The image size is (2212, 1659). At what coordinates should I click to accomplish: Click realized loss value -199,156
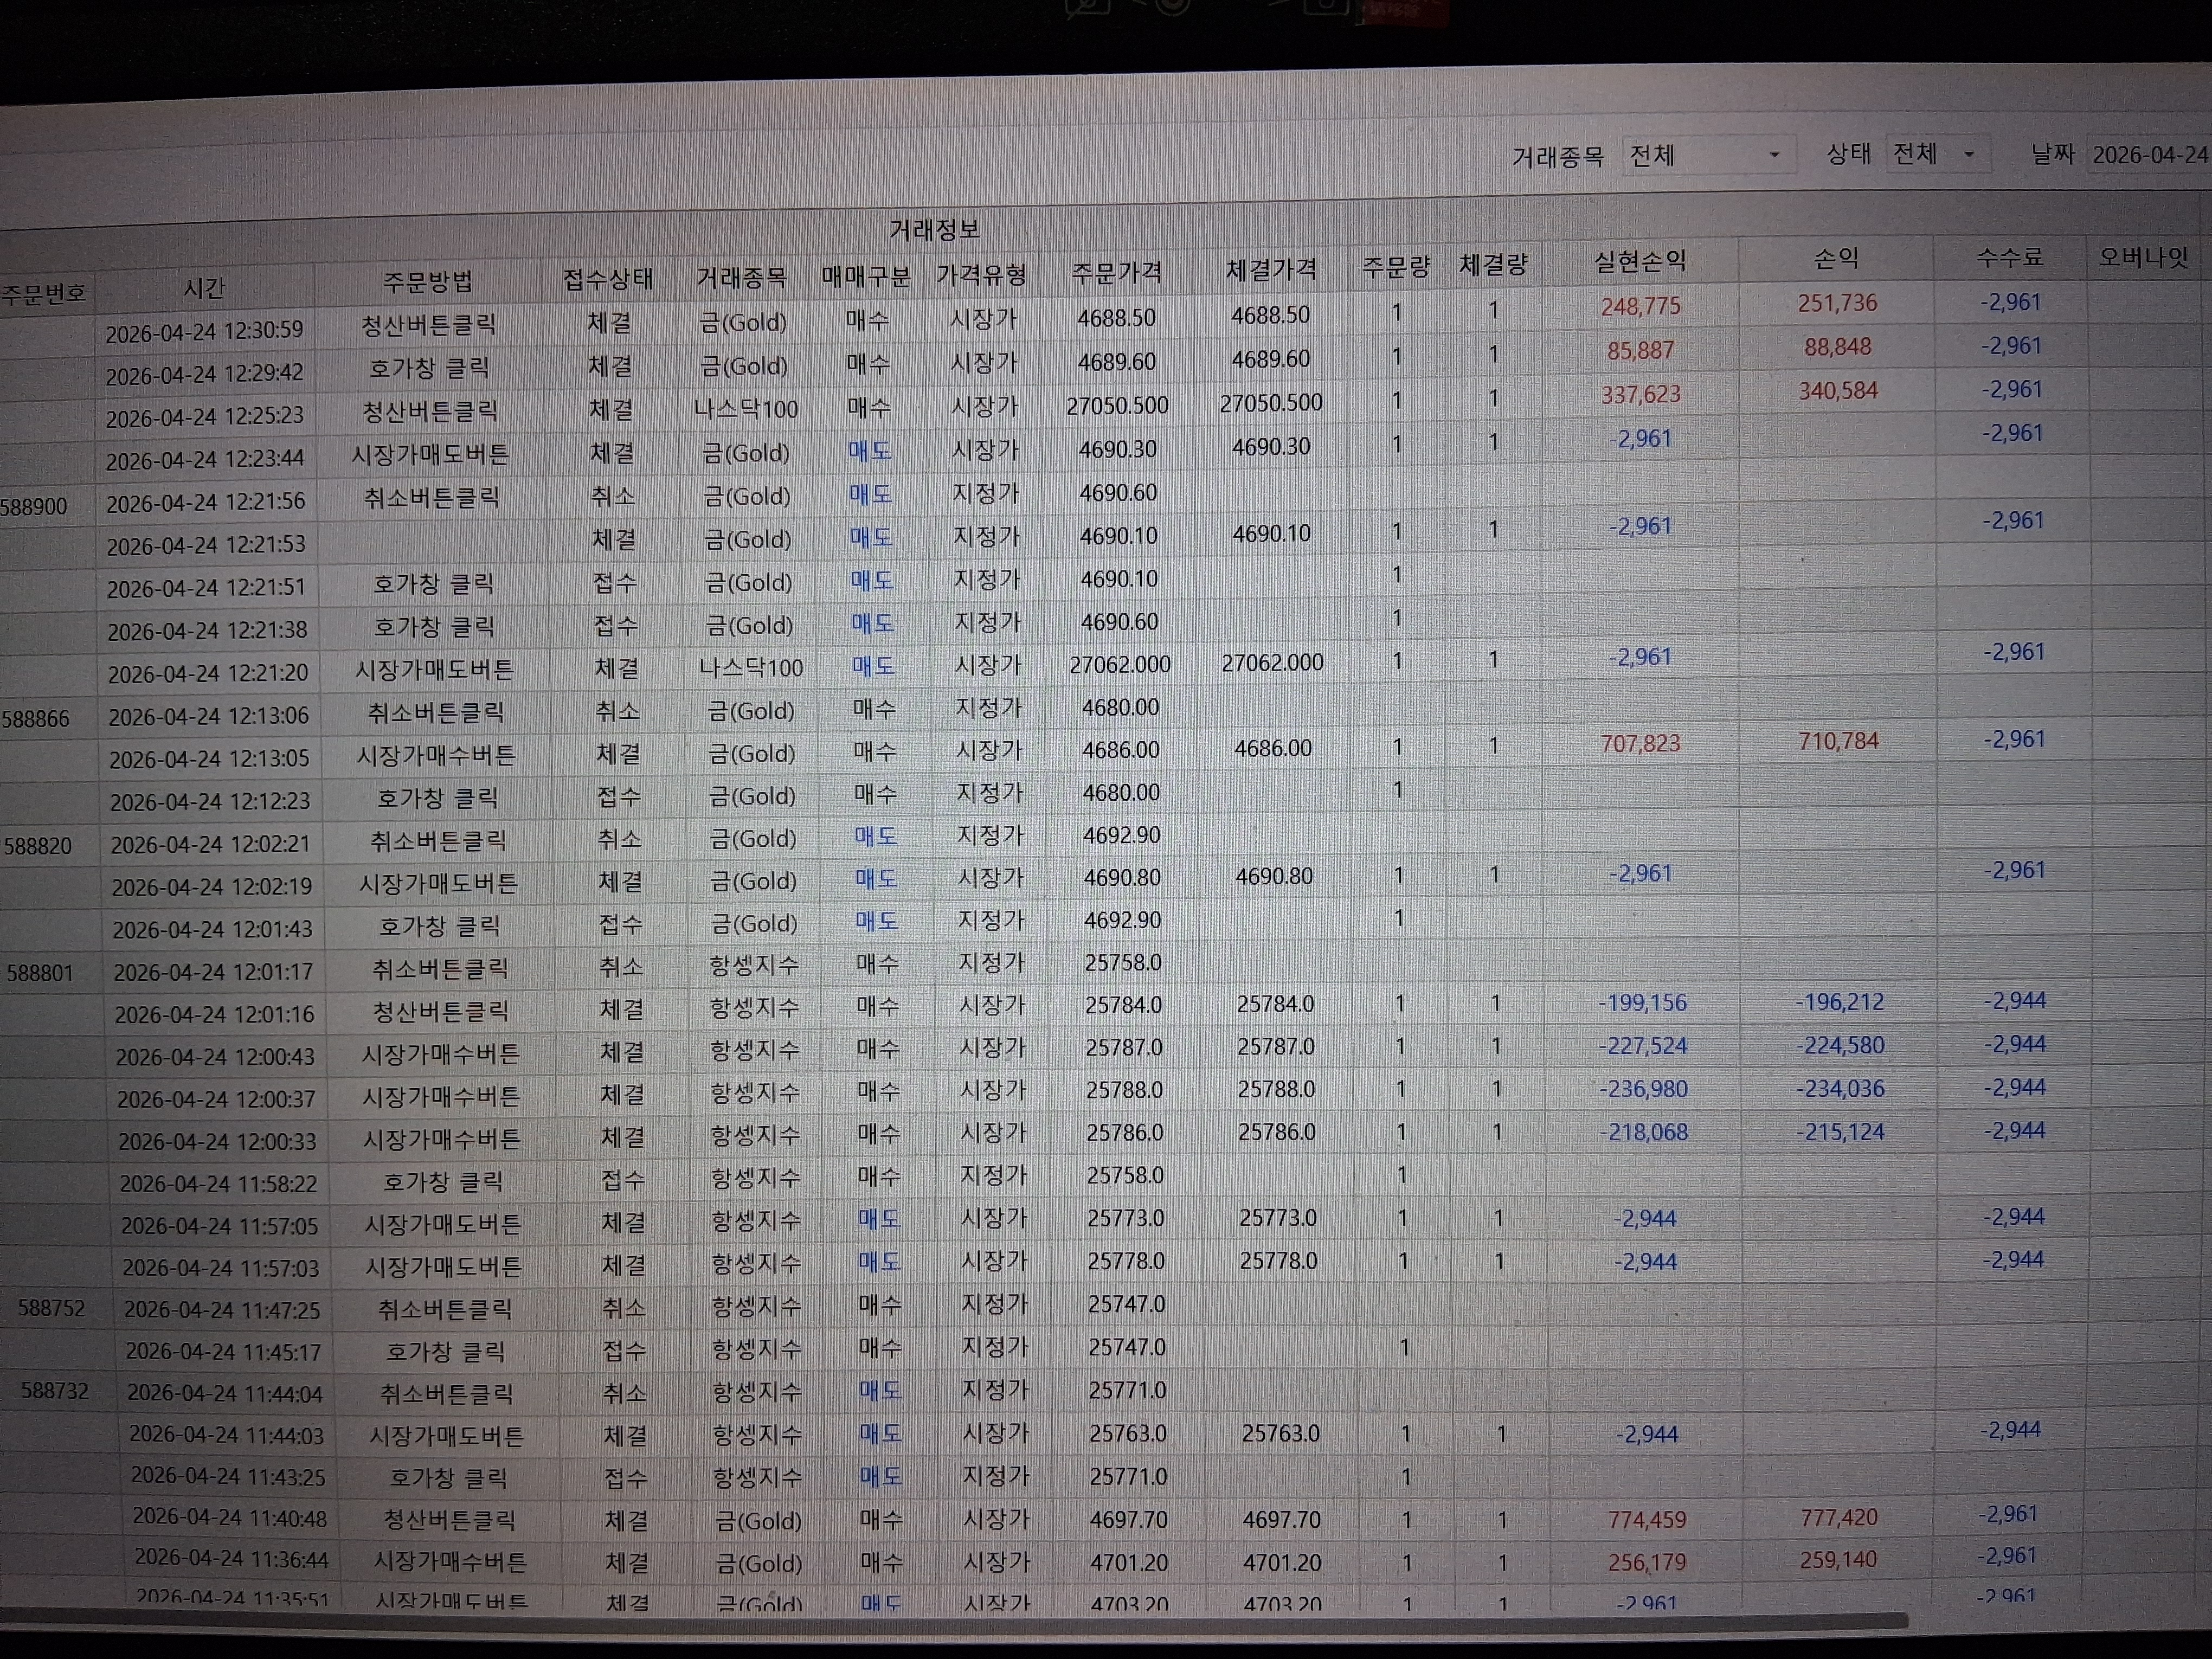(x=1642, y=1002)
